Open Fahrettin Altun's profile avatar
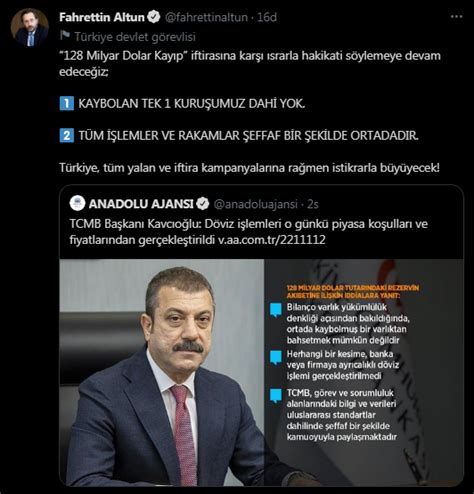Viewport: 474px width, 494px height. coord(30,27)
